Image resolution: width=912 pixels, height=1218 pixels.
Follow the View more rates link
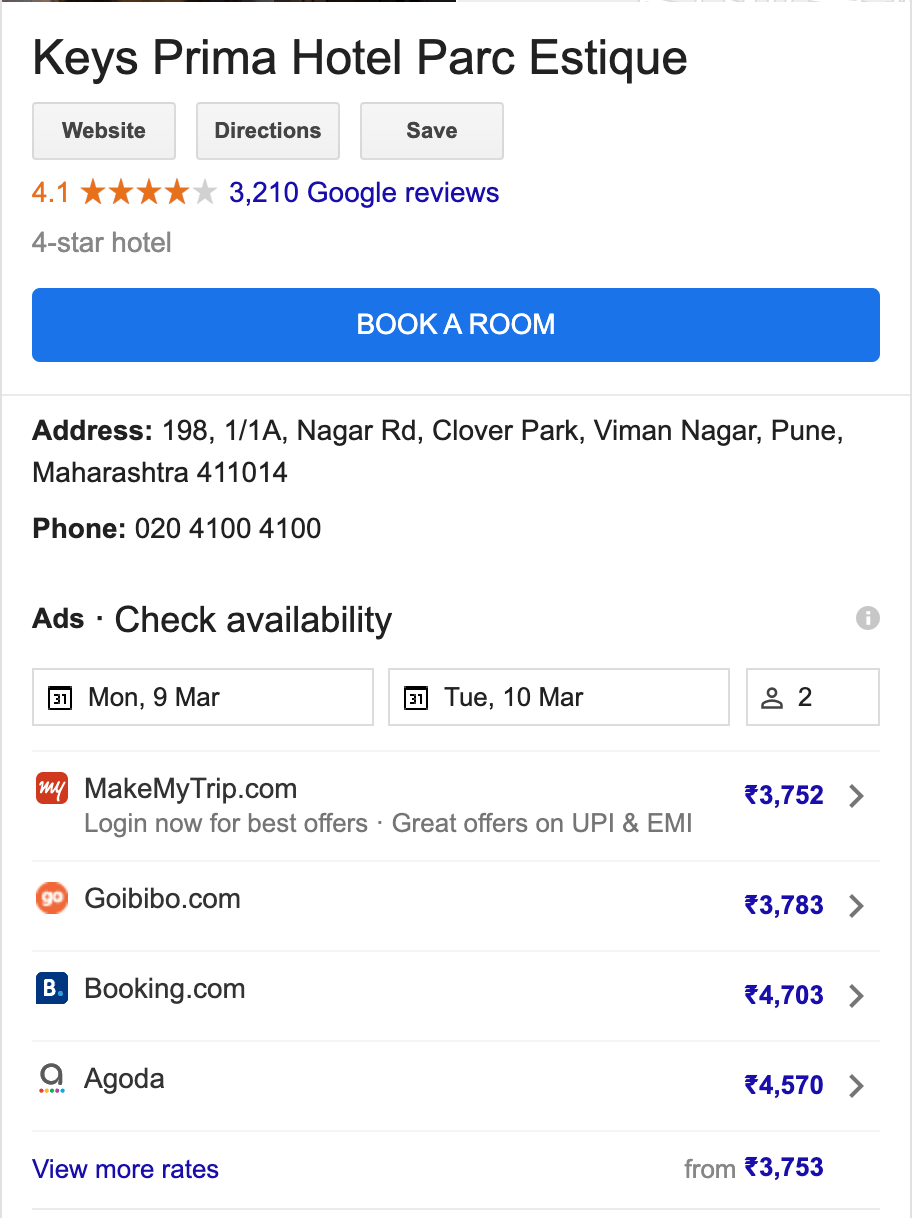coord(126,1169)
